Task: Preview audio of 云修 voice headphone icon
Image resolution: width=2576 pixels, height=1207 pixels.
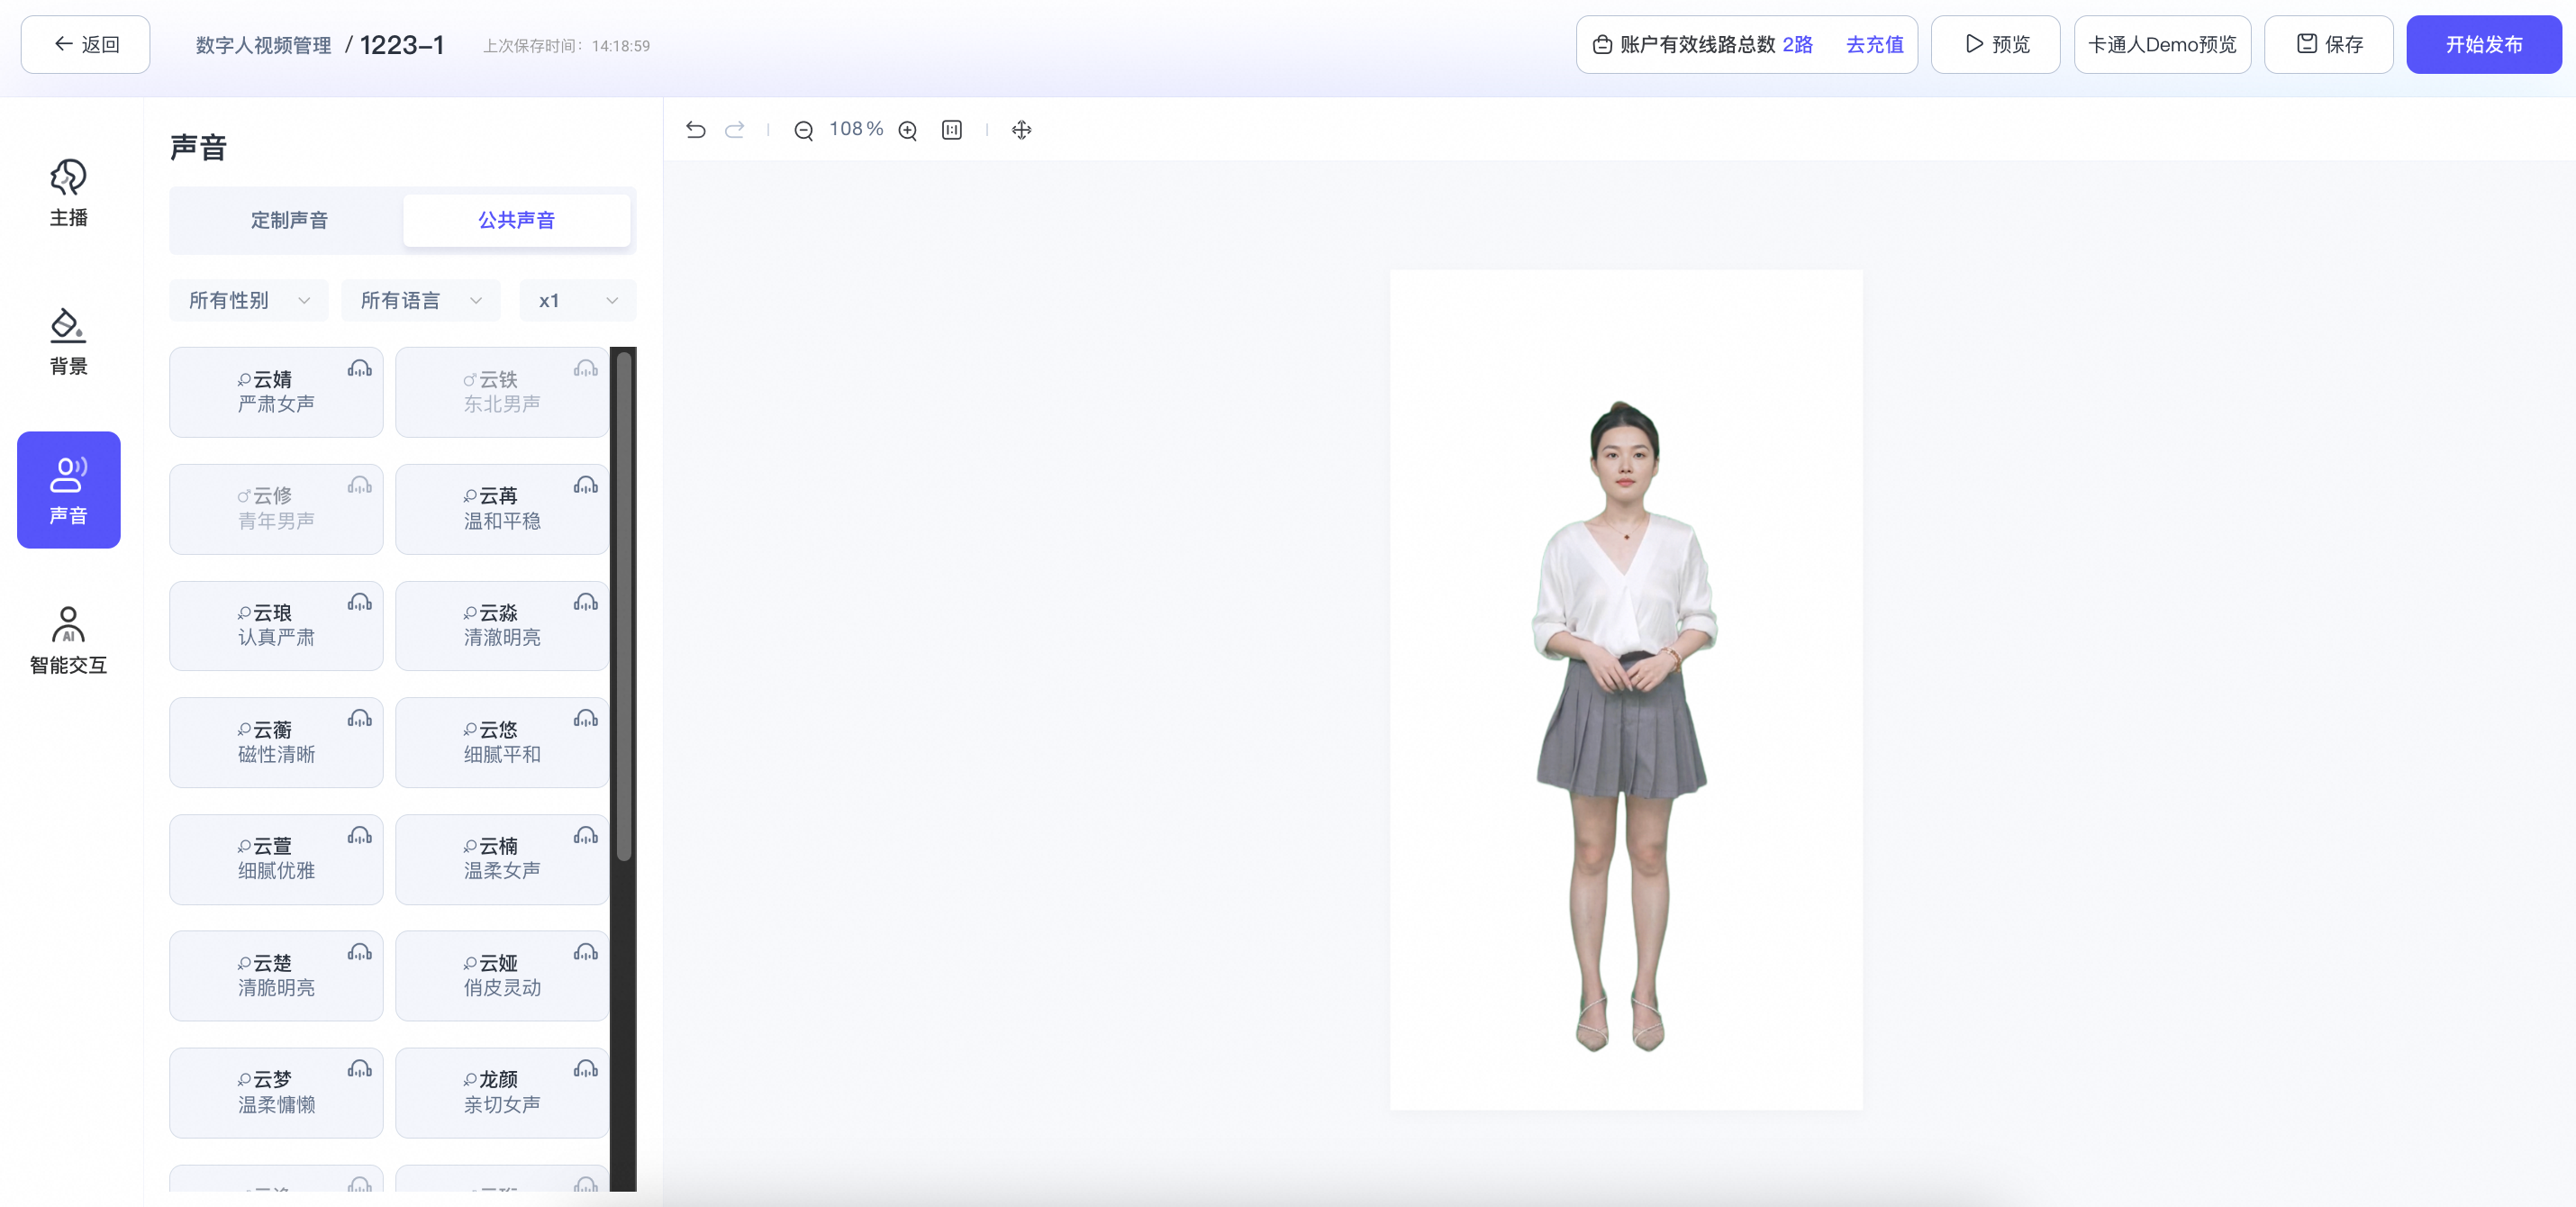Action: (x=360, y=486)
